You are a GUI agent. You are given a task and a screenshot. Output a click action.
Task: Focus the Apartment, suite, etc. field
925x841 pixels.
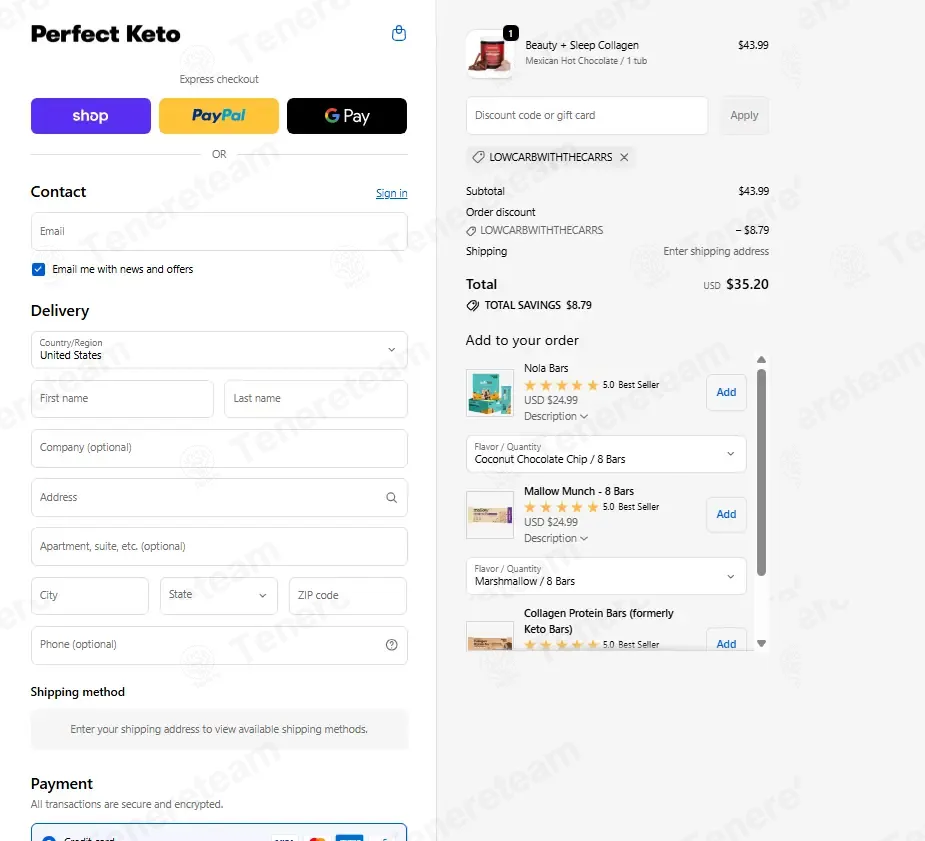[x=219, y=546]
